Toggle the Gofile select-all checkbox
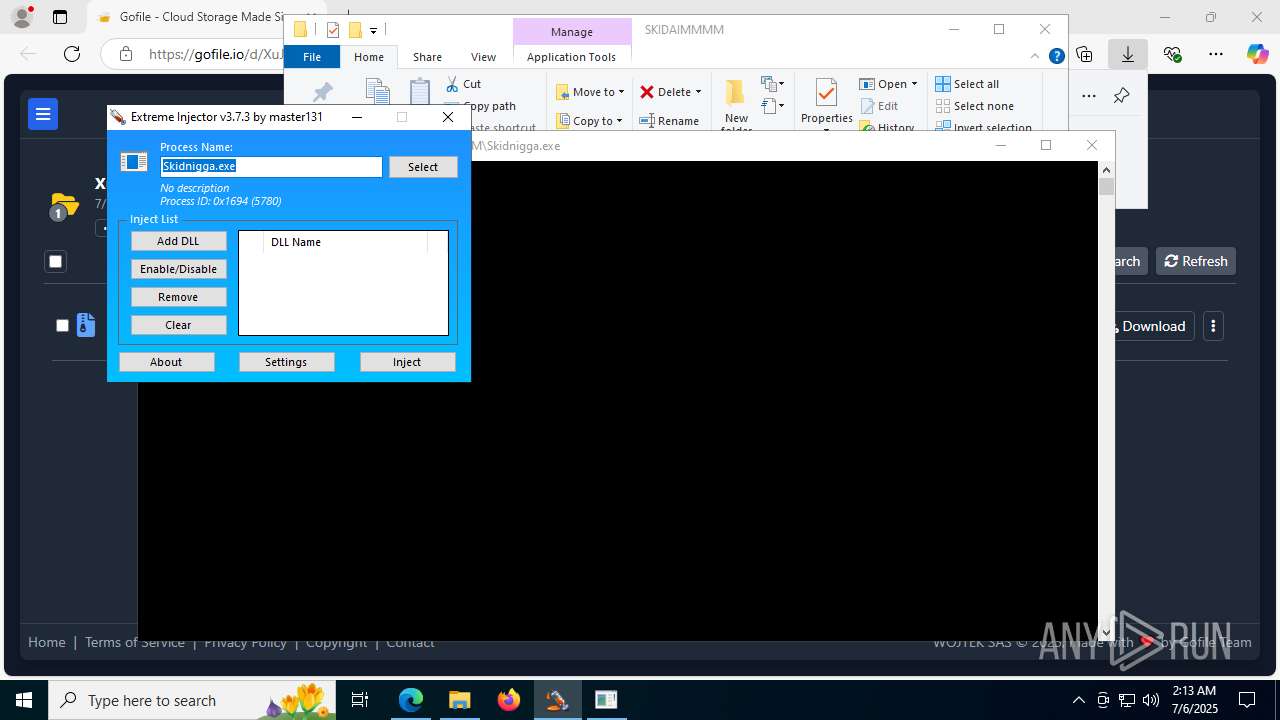The width and height of the screenshot is (1280, 720). click(56, 262)
